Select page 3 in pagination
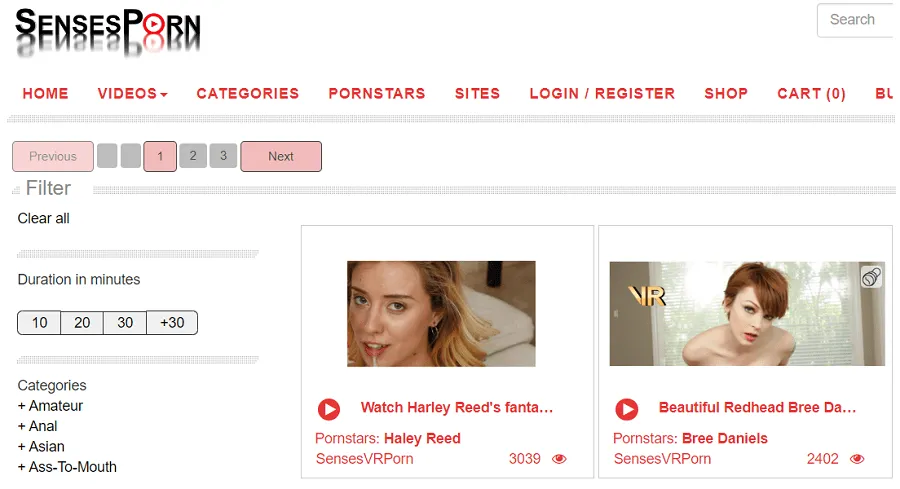Image resolution: width=900 pixels, height=489 pixels. 223,156
